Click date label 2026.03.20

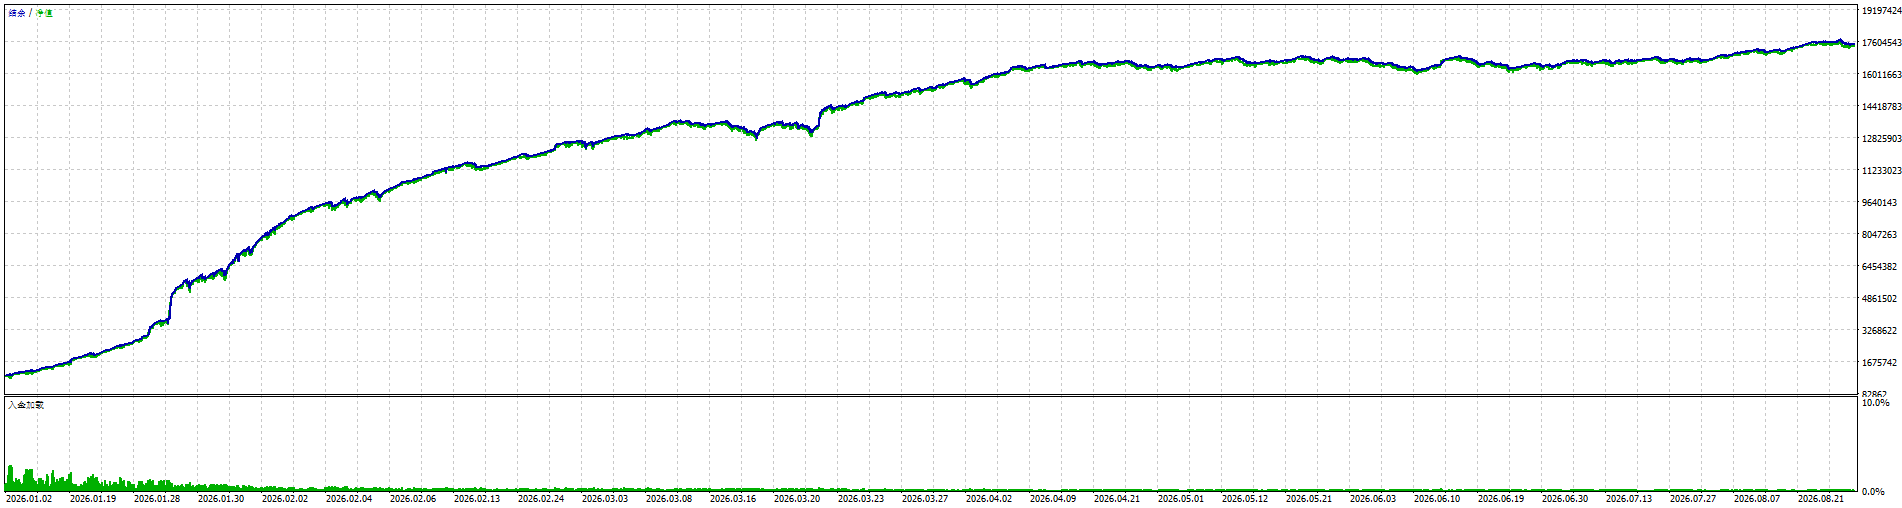click(x=797, y=499)
